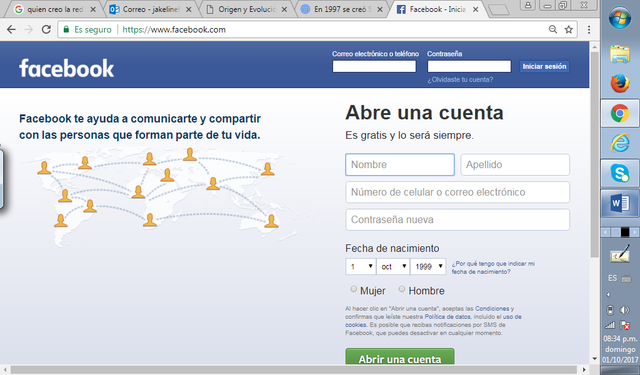Click the vertical page scrollbar thumb

point(594,155)
